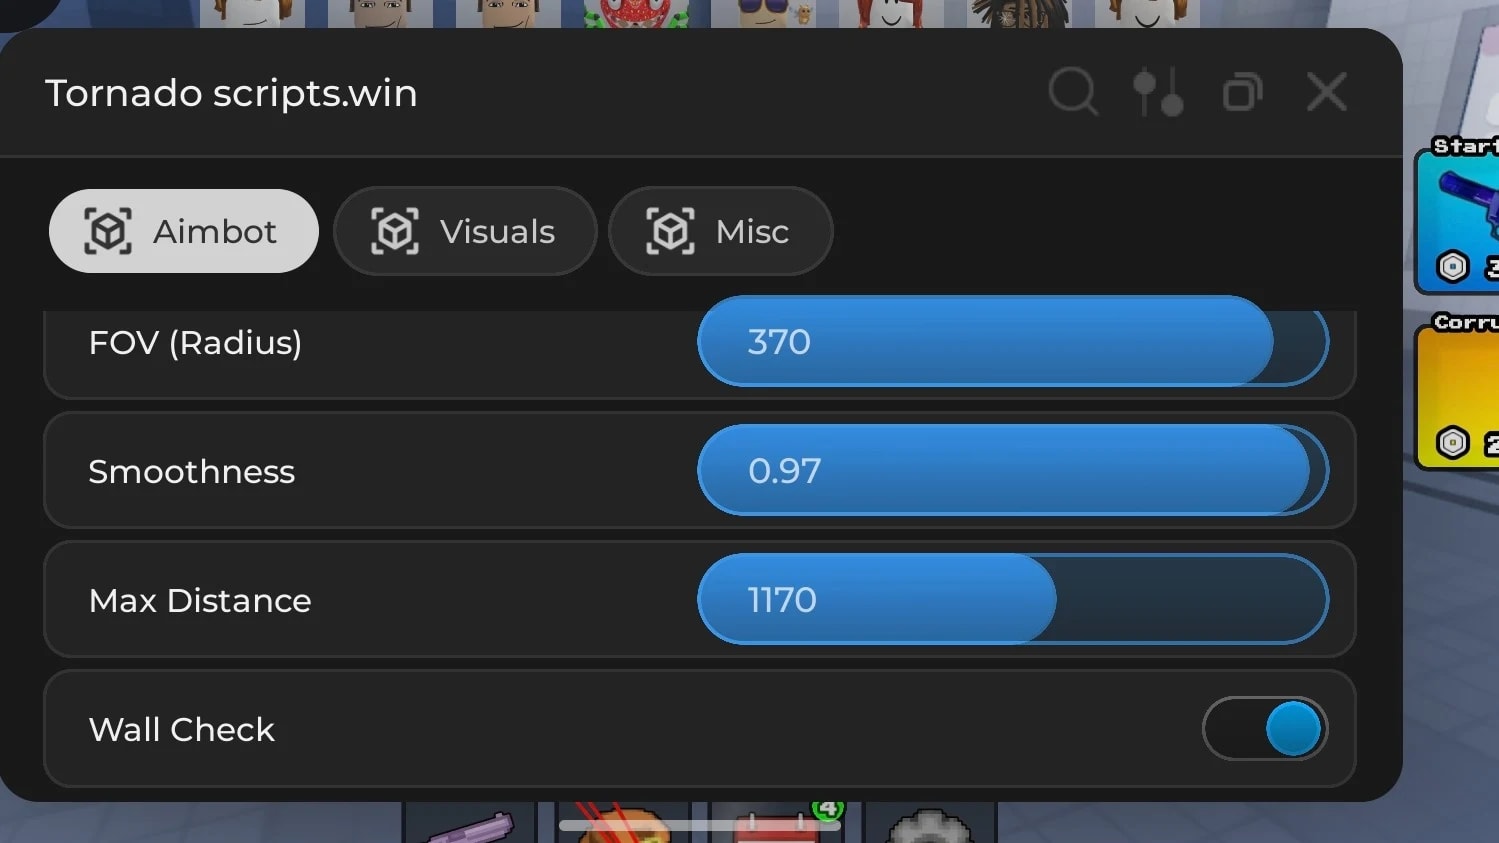Click the yellow Corrupt shop item card

(1458, 391)
